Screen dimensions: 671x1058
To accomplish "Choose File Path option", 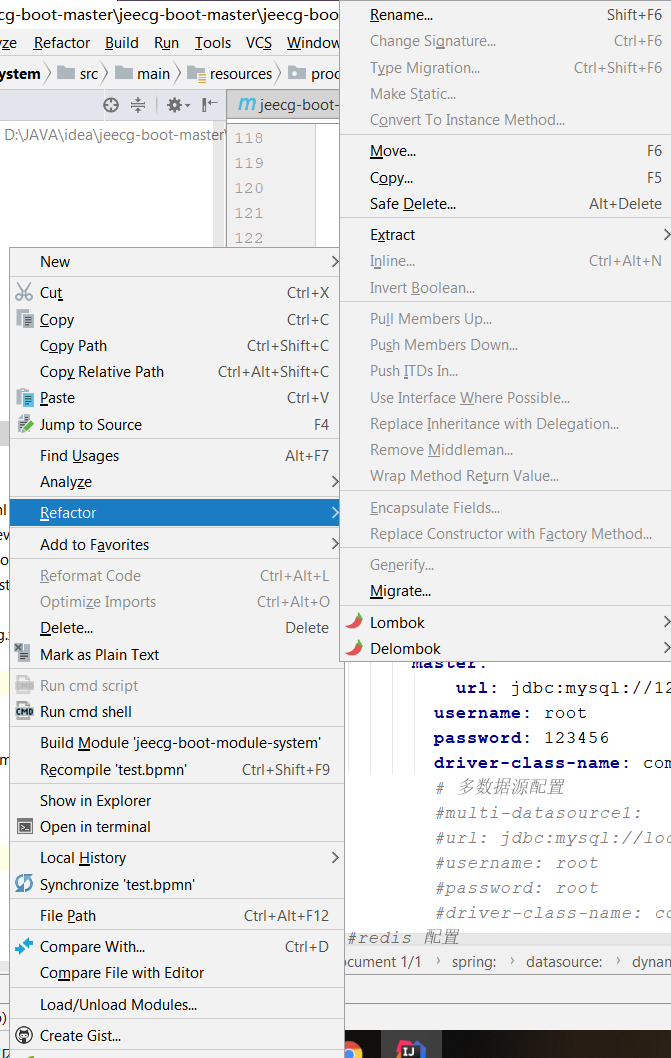I will click(177, 915).
